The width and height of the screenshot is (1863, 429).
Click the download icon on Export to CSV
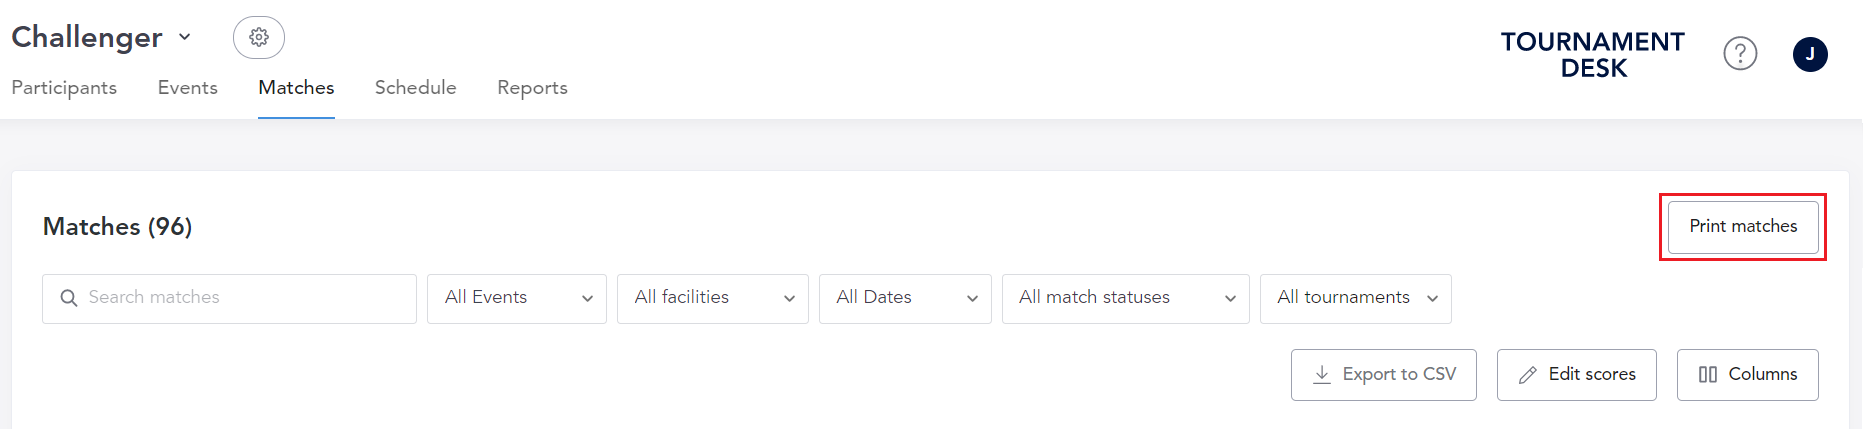tap(1322, 374)
